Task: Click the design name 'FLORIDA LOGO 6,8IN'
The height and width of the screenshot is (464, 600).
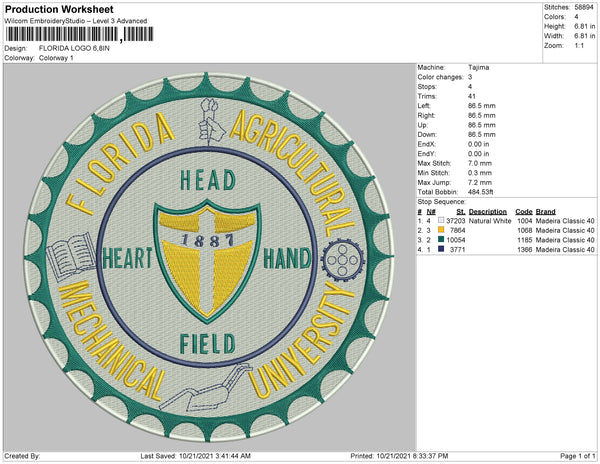Action: pyautogui.click(x=74, y=49)
